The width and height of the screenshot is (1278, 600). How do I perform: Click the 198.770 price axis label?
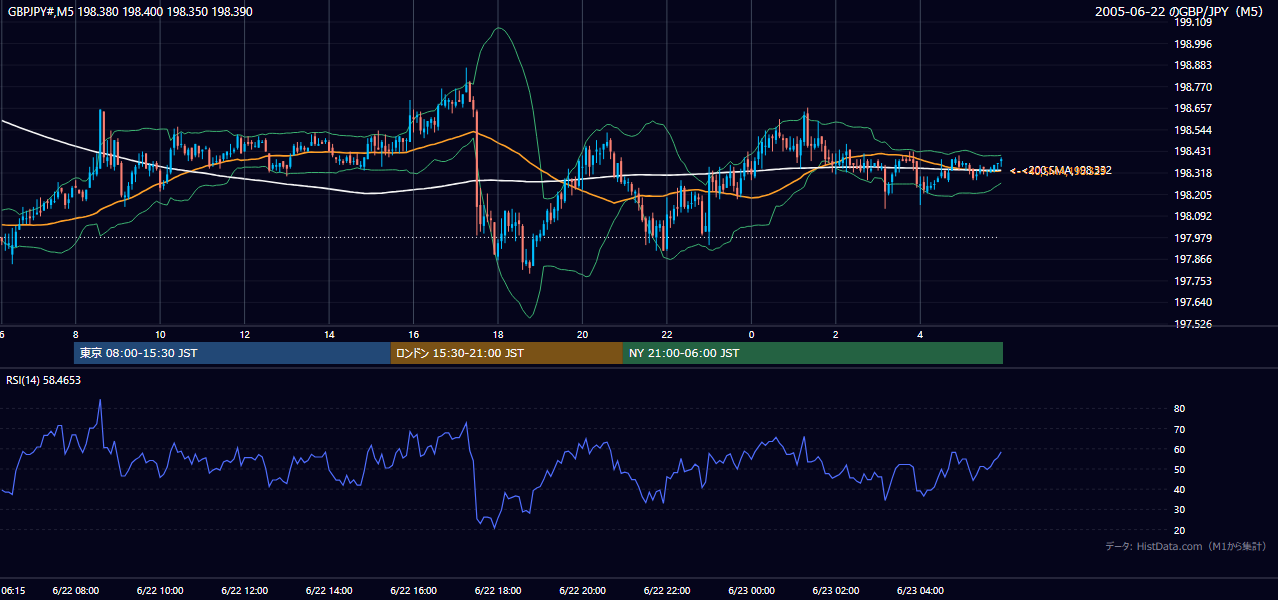click(1192, 87)
